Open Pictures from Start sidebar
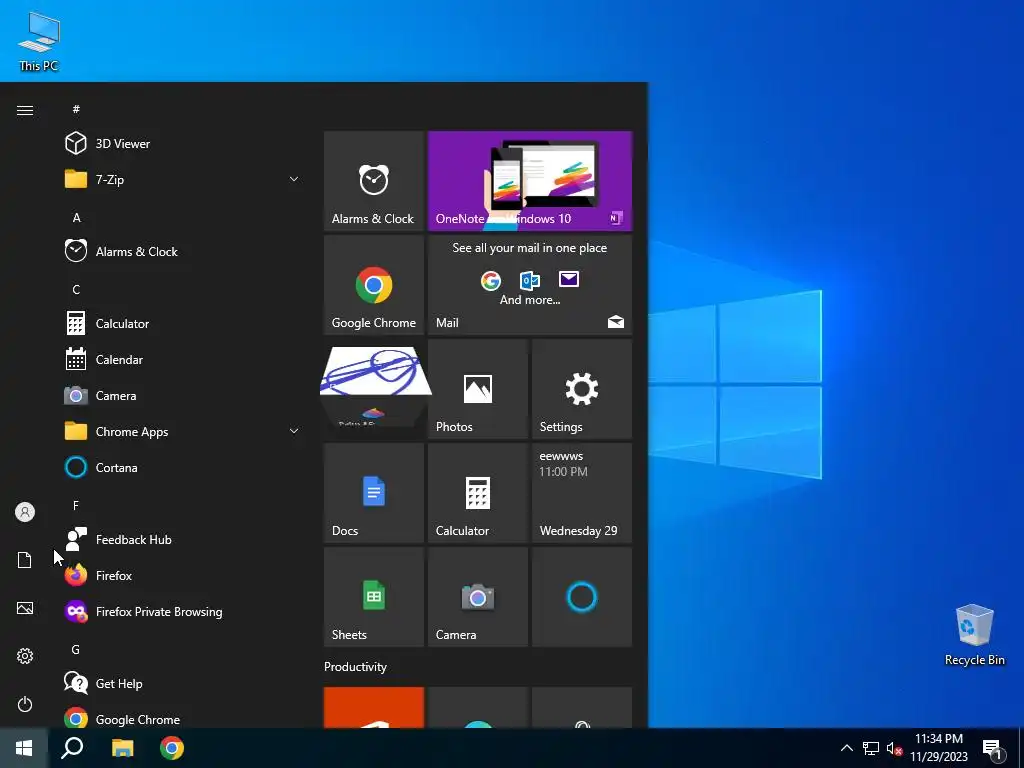The height and width of the screenshot is (768, 1024). click(x=25, y=608)
